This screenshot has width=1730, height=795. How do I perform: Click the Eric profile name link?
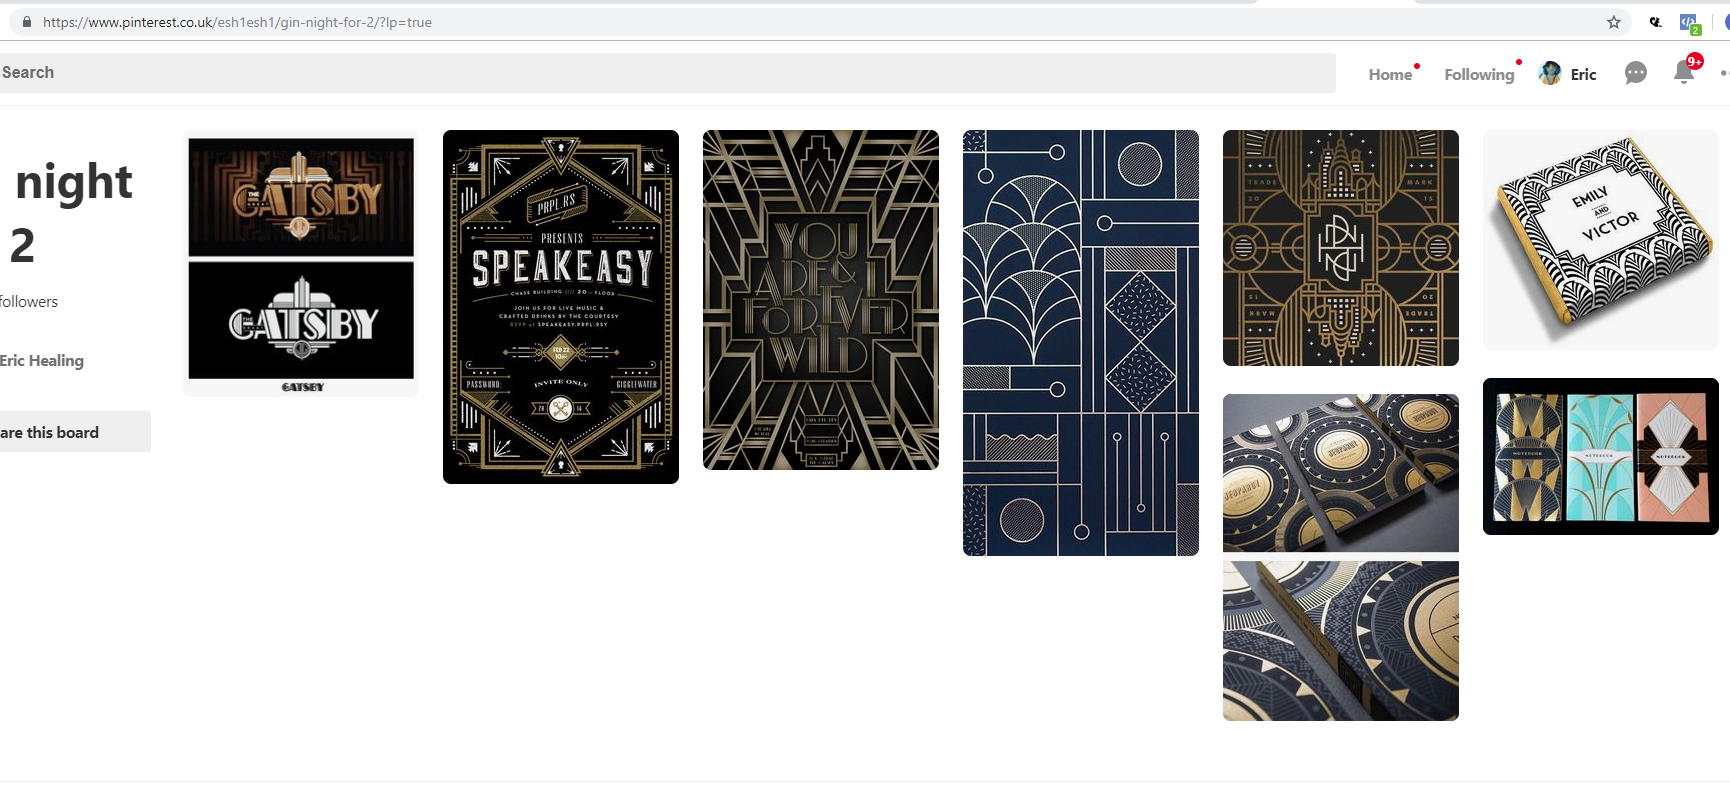click(1583, 74)
